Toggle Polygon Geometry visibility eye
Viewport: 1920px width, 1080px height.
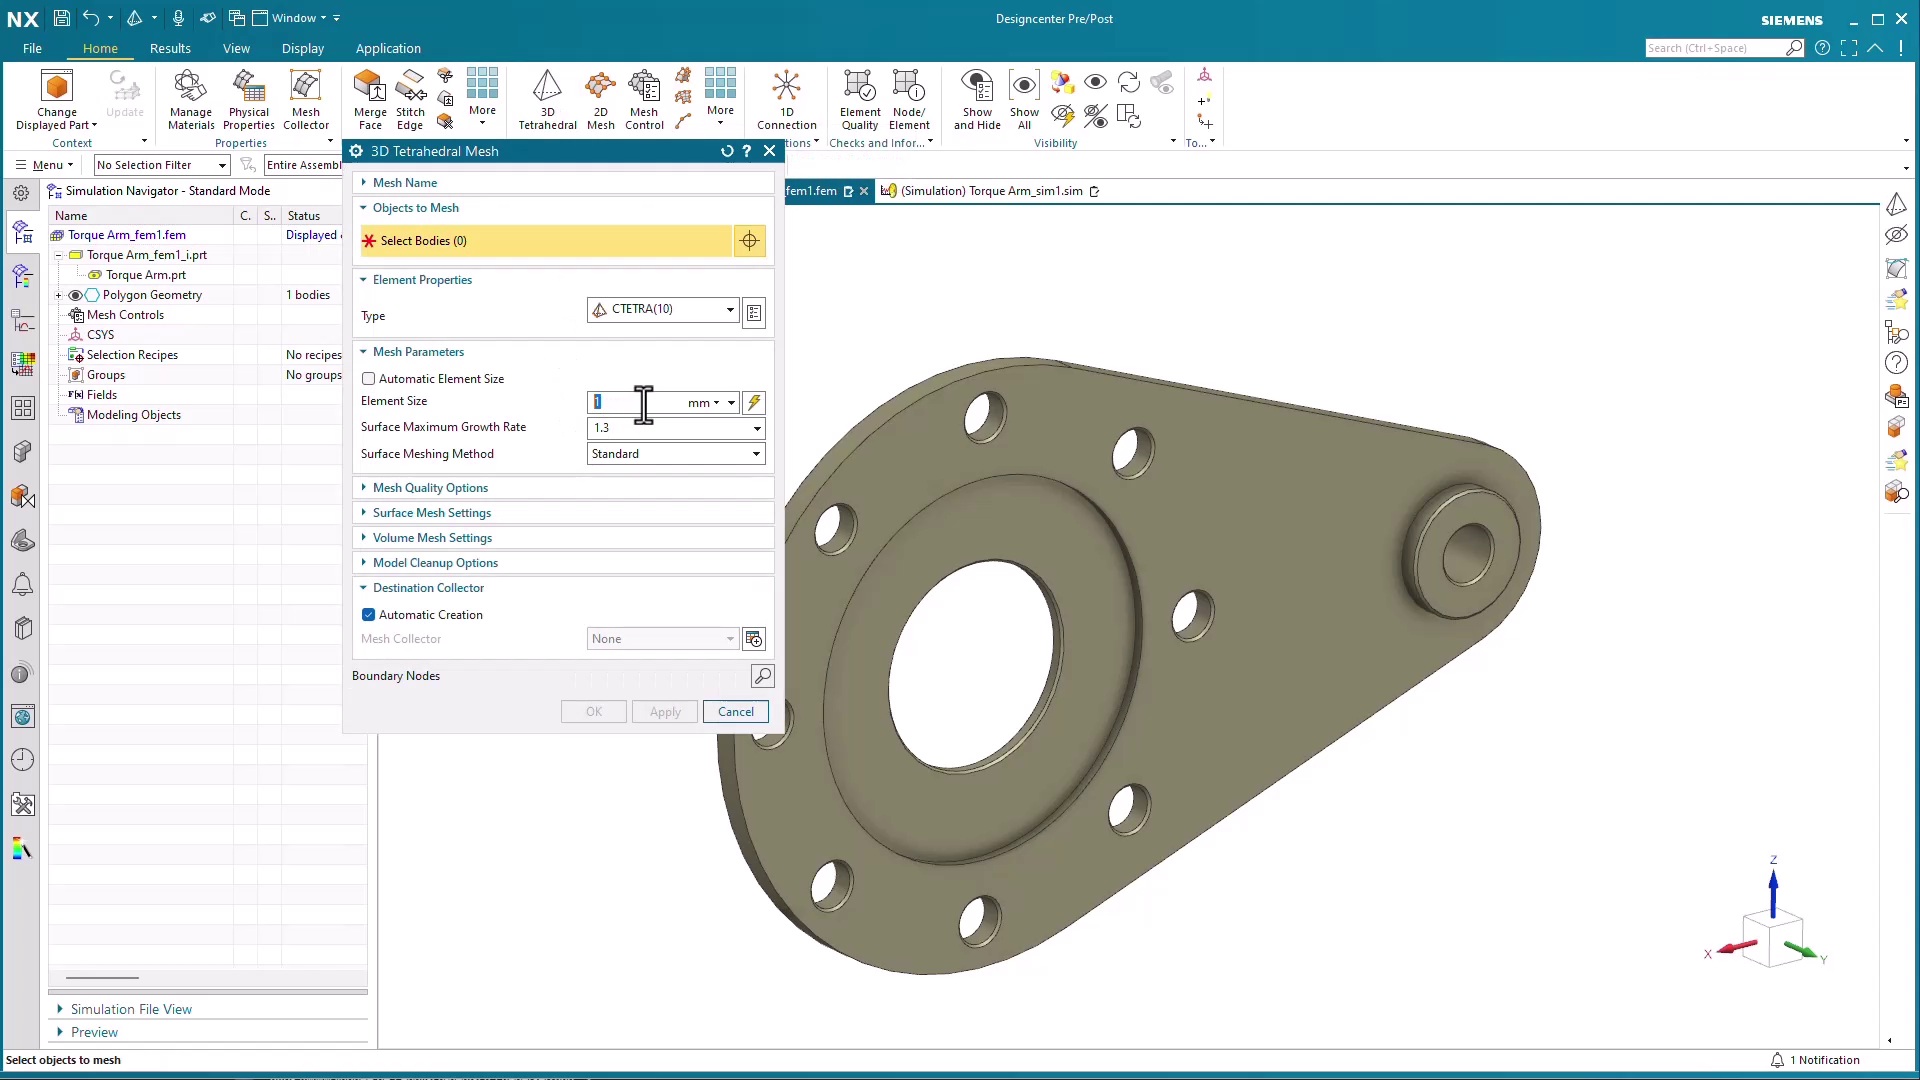pos(75,295)
